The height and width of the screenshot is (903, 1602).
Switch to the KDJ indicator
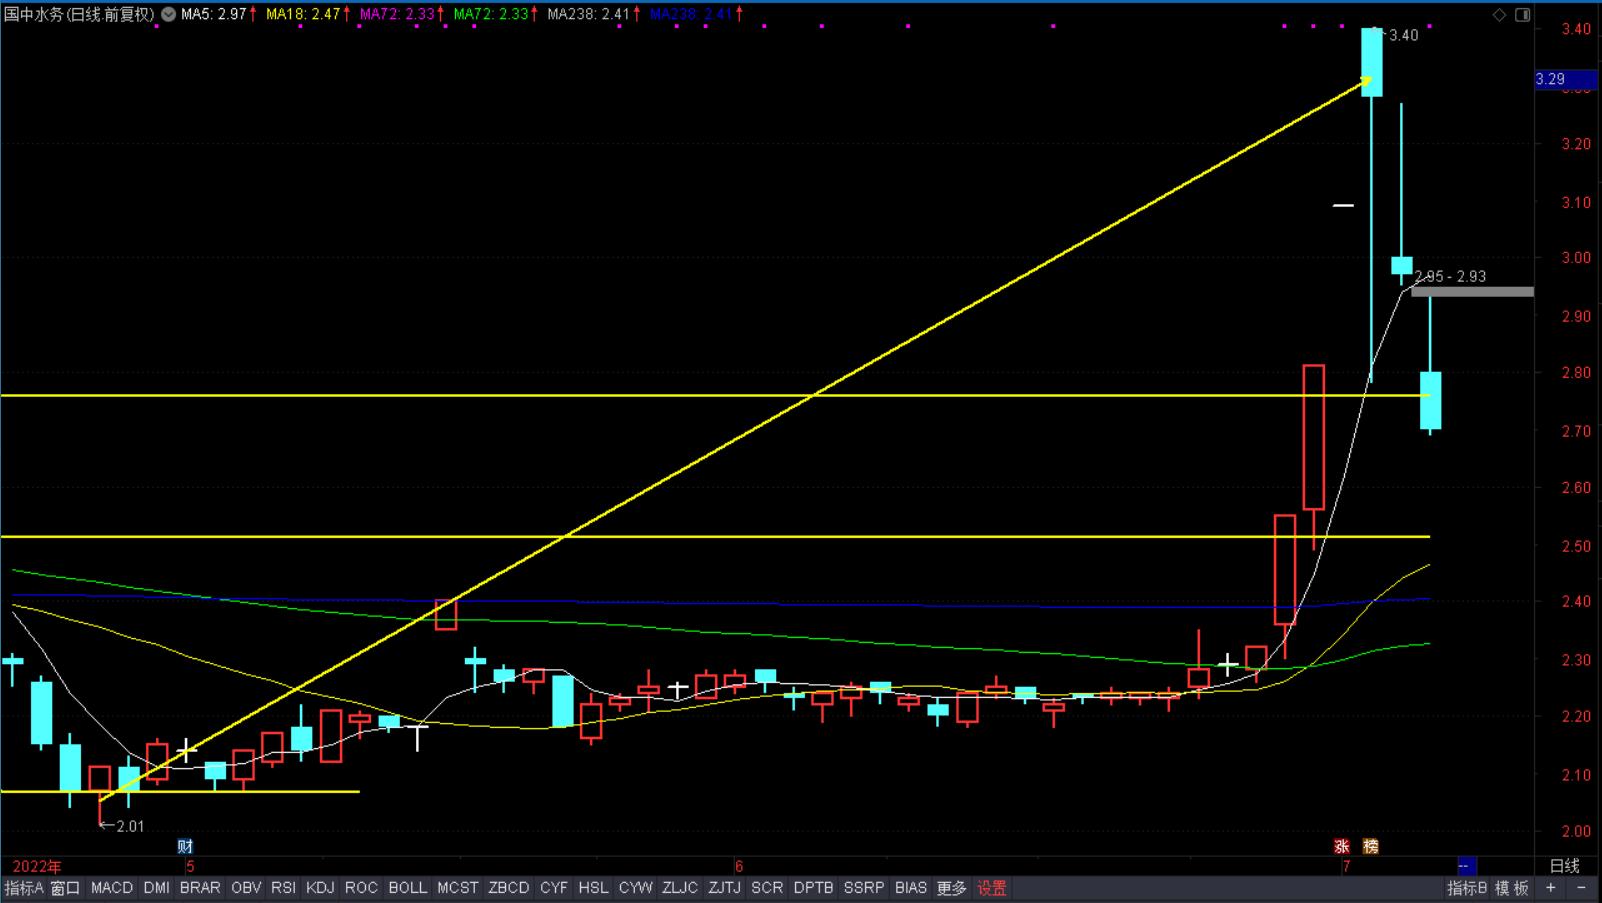[320, 888]
